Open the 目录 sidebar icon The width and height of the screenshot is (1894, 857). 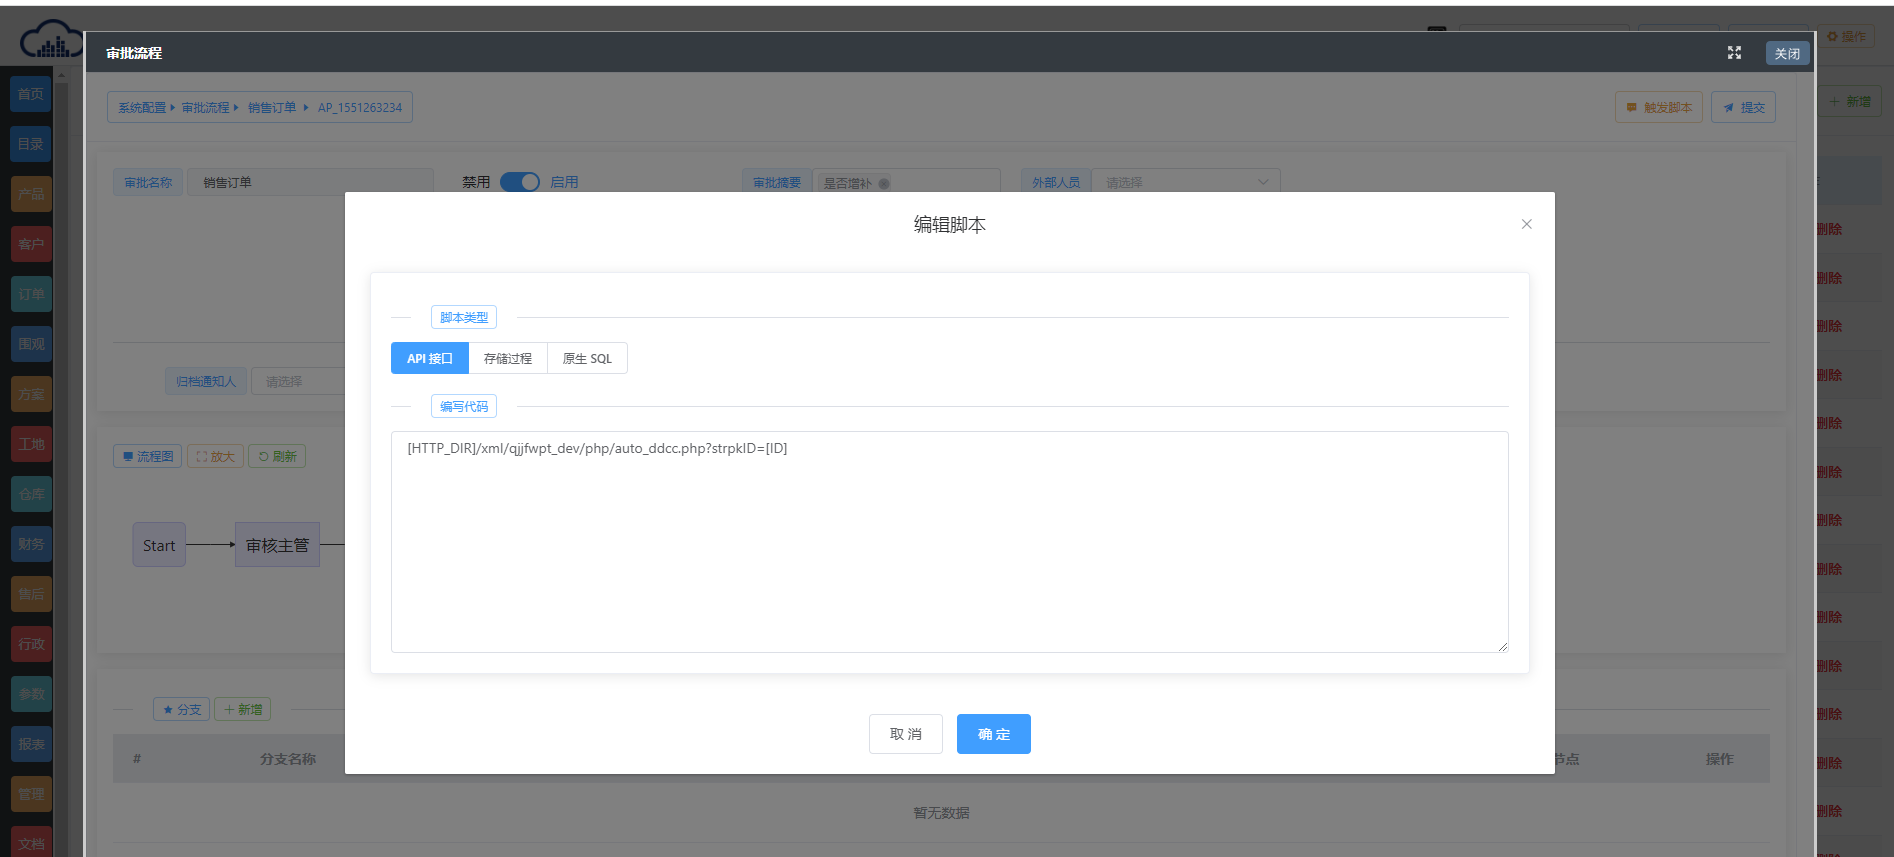[x=31, y=144]
